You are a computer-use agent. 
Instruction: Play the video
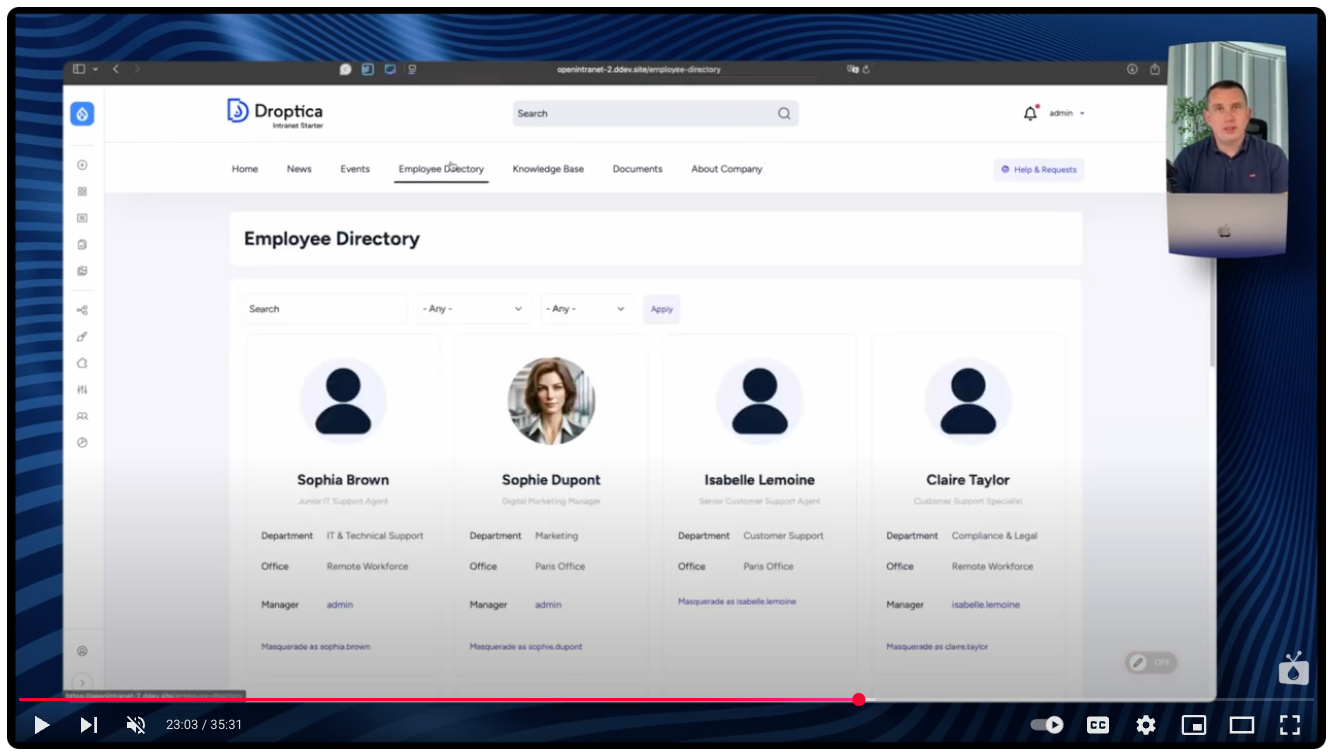[41, 725]
